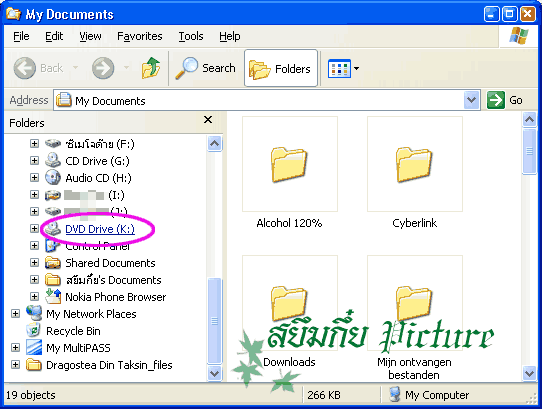Toggle the Folders pane button
The height and width of the screenshot is (409, 542).
pyautogui.click(x=281, y=68)
